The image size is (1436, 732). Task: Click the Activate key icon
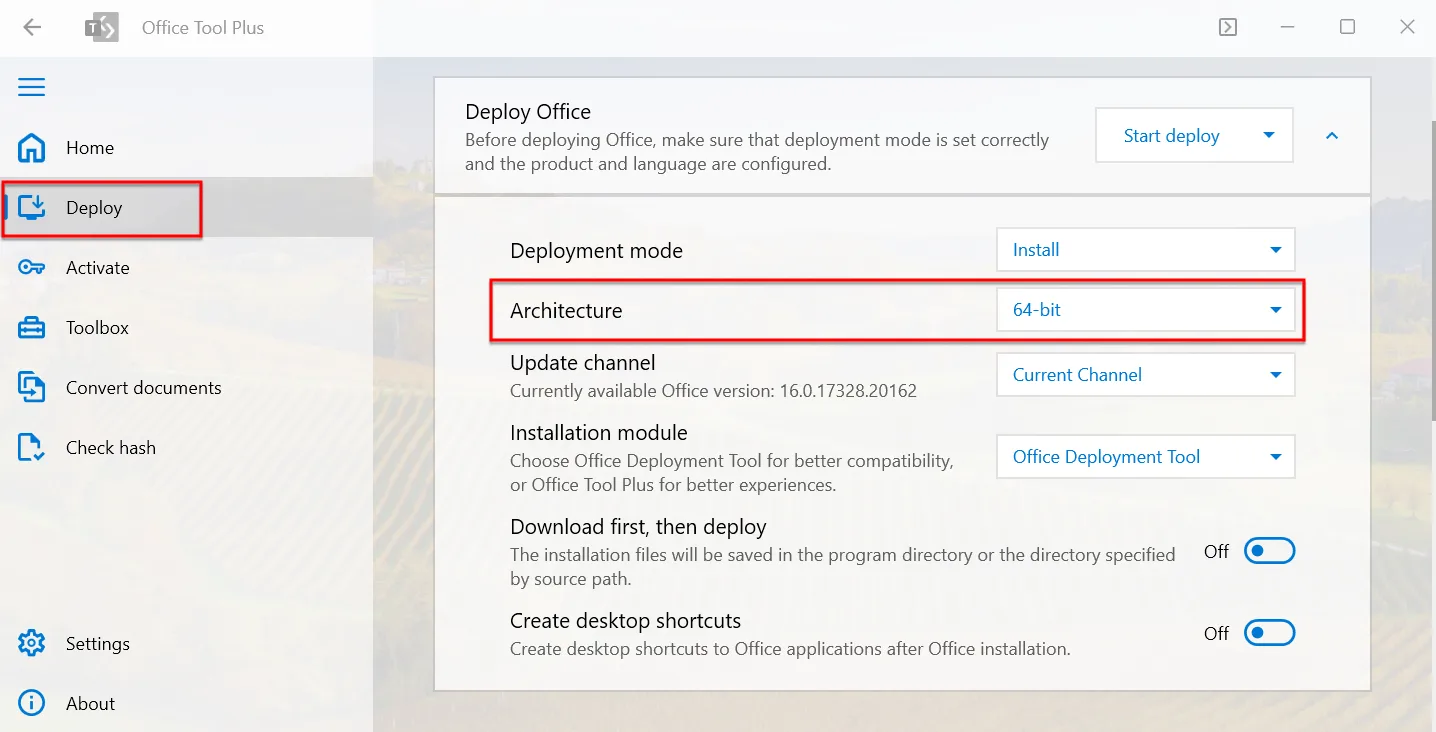(32, 268)
